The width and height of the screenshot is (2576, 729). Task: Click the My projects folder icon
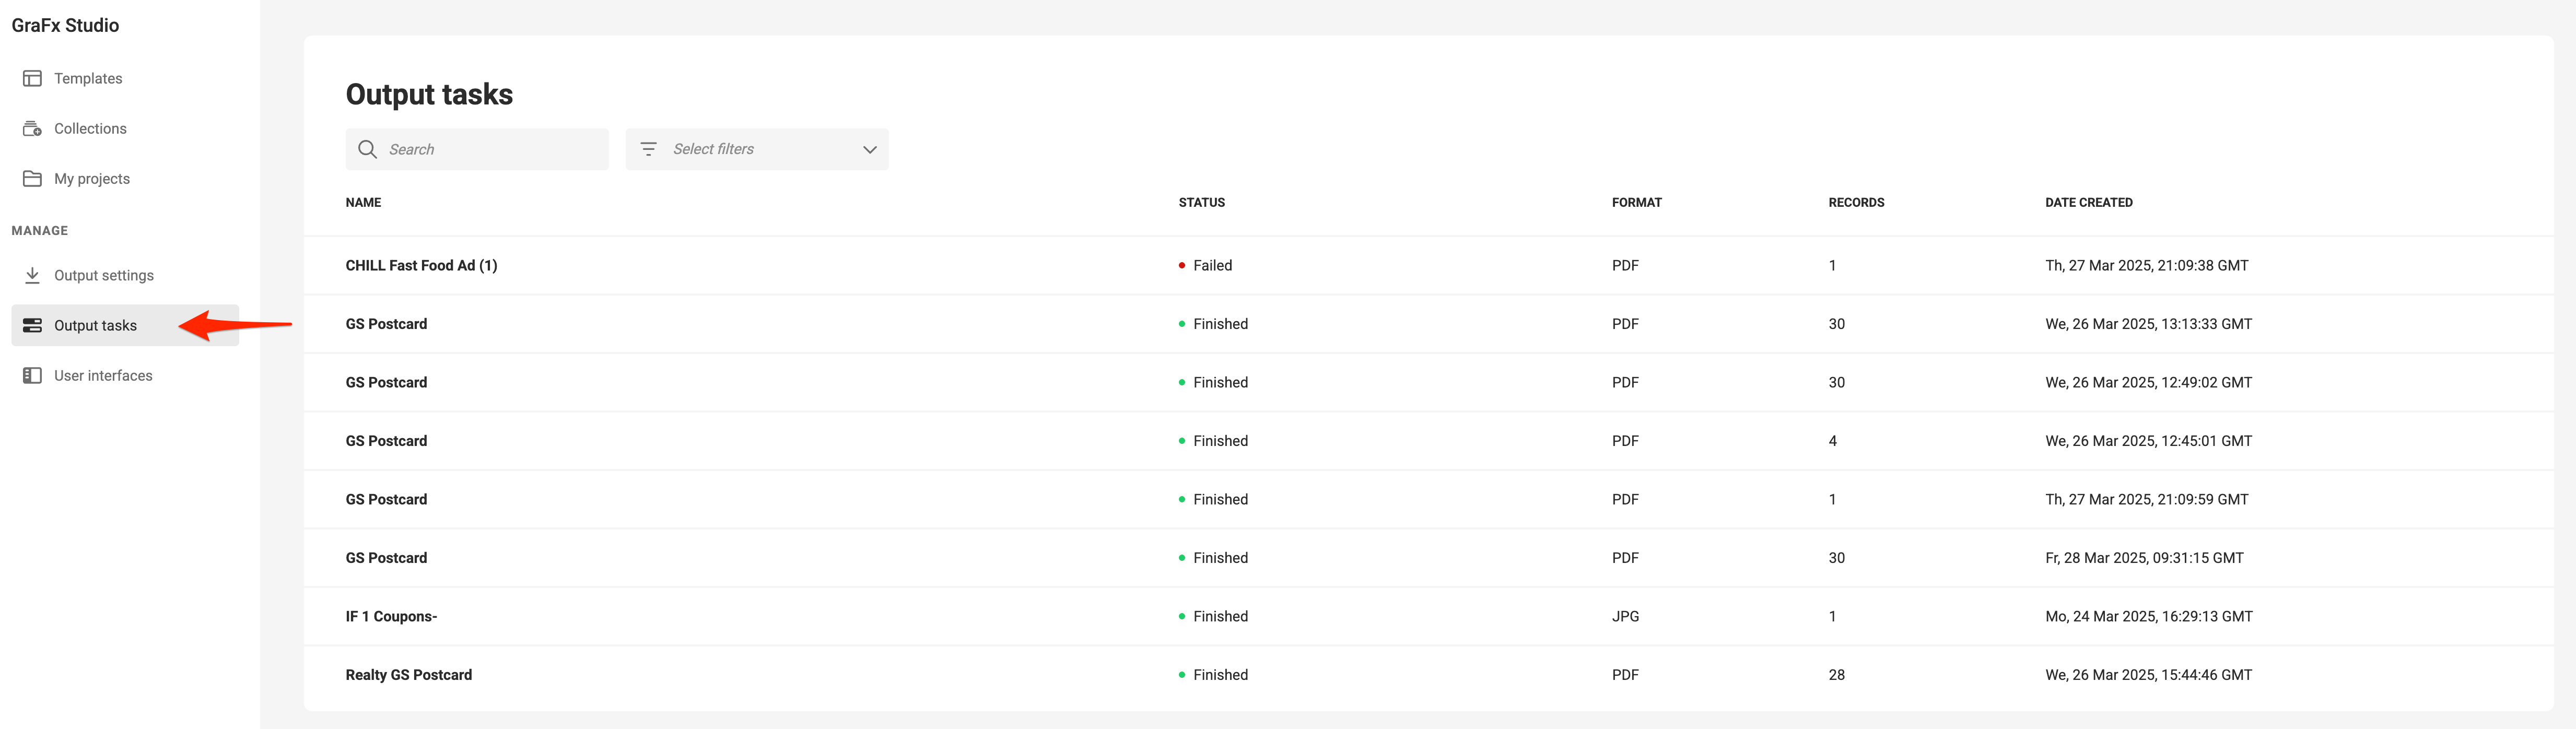[x=32, y=178]
